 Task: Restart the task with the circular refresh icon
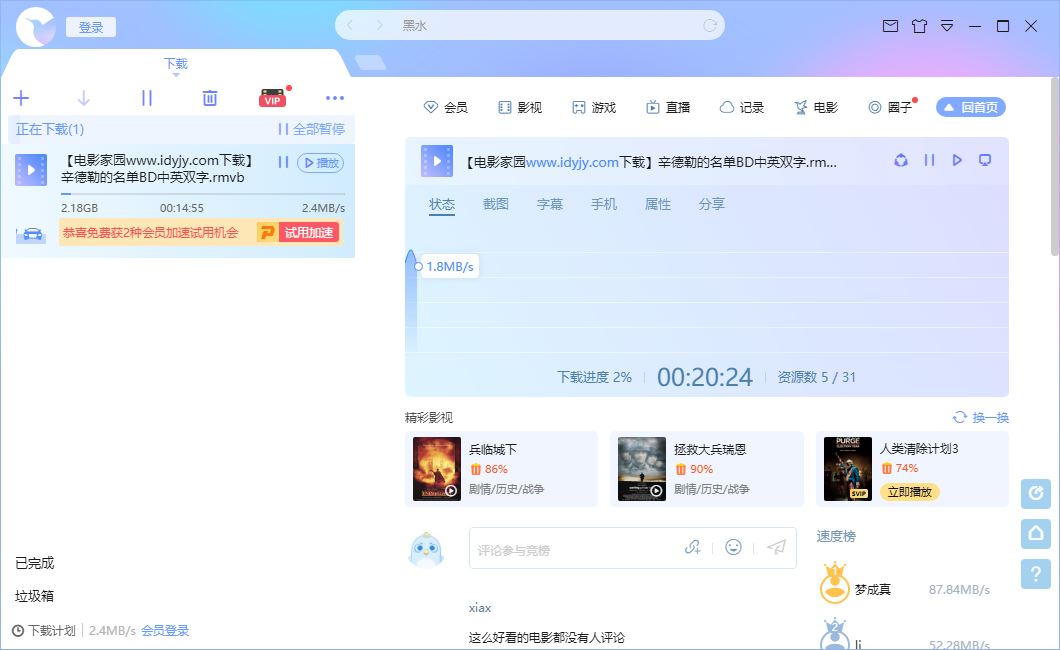pyautogui.click(x=901, y=160)
